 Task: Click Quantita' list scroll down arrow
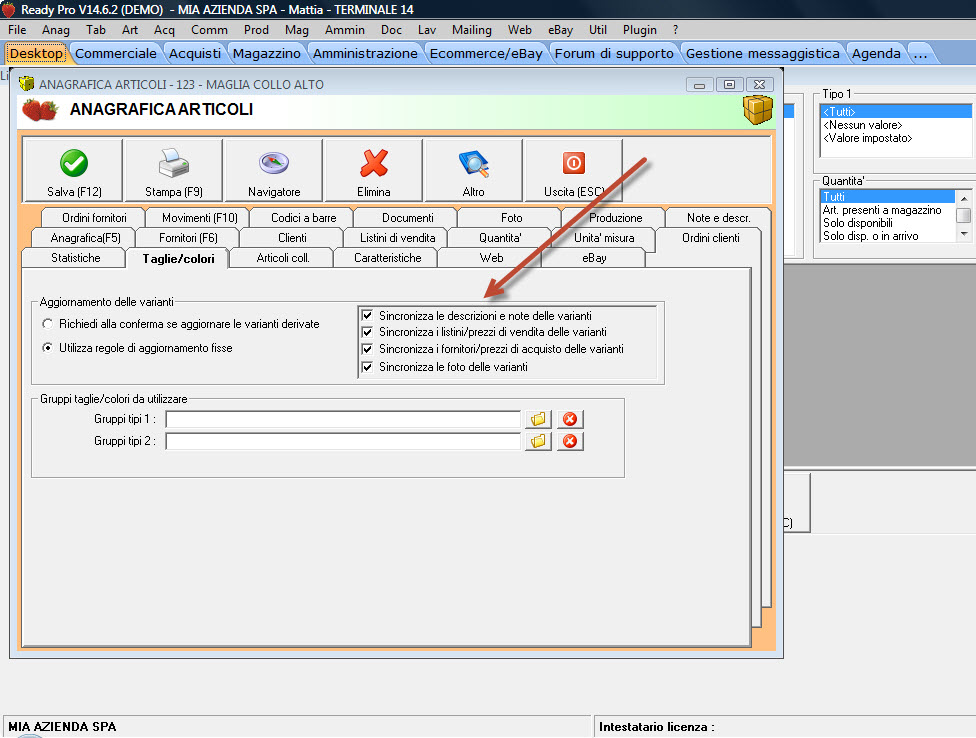coord(964,235)
